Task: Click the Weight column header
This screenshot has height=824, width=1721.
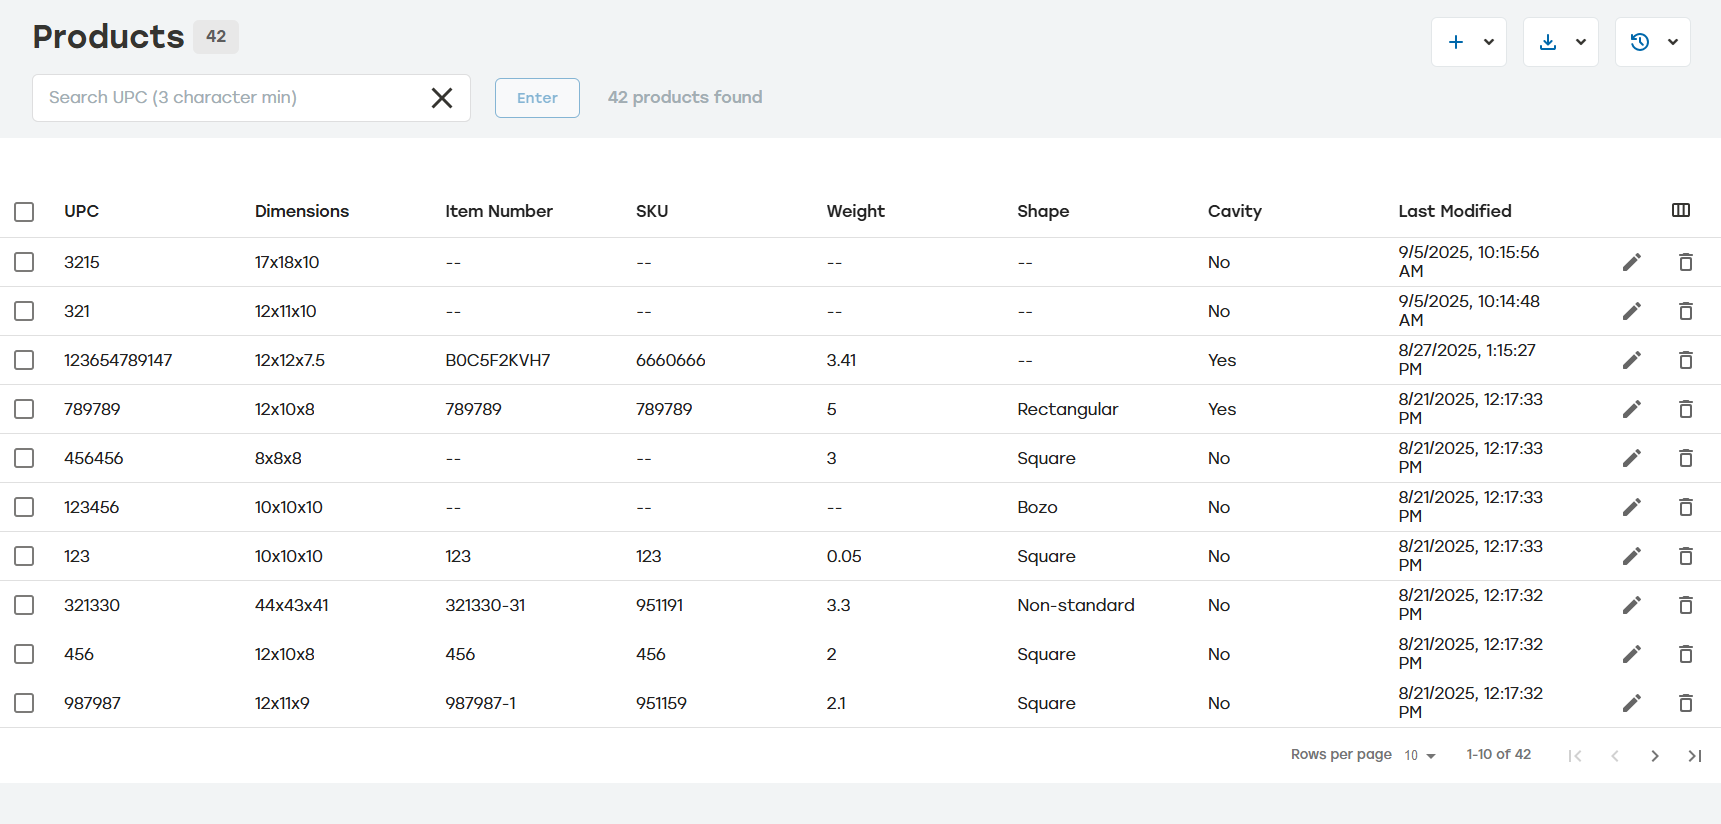Action: pyautogui.click(x=855, y=211)
